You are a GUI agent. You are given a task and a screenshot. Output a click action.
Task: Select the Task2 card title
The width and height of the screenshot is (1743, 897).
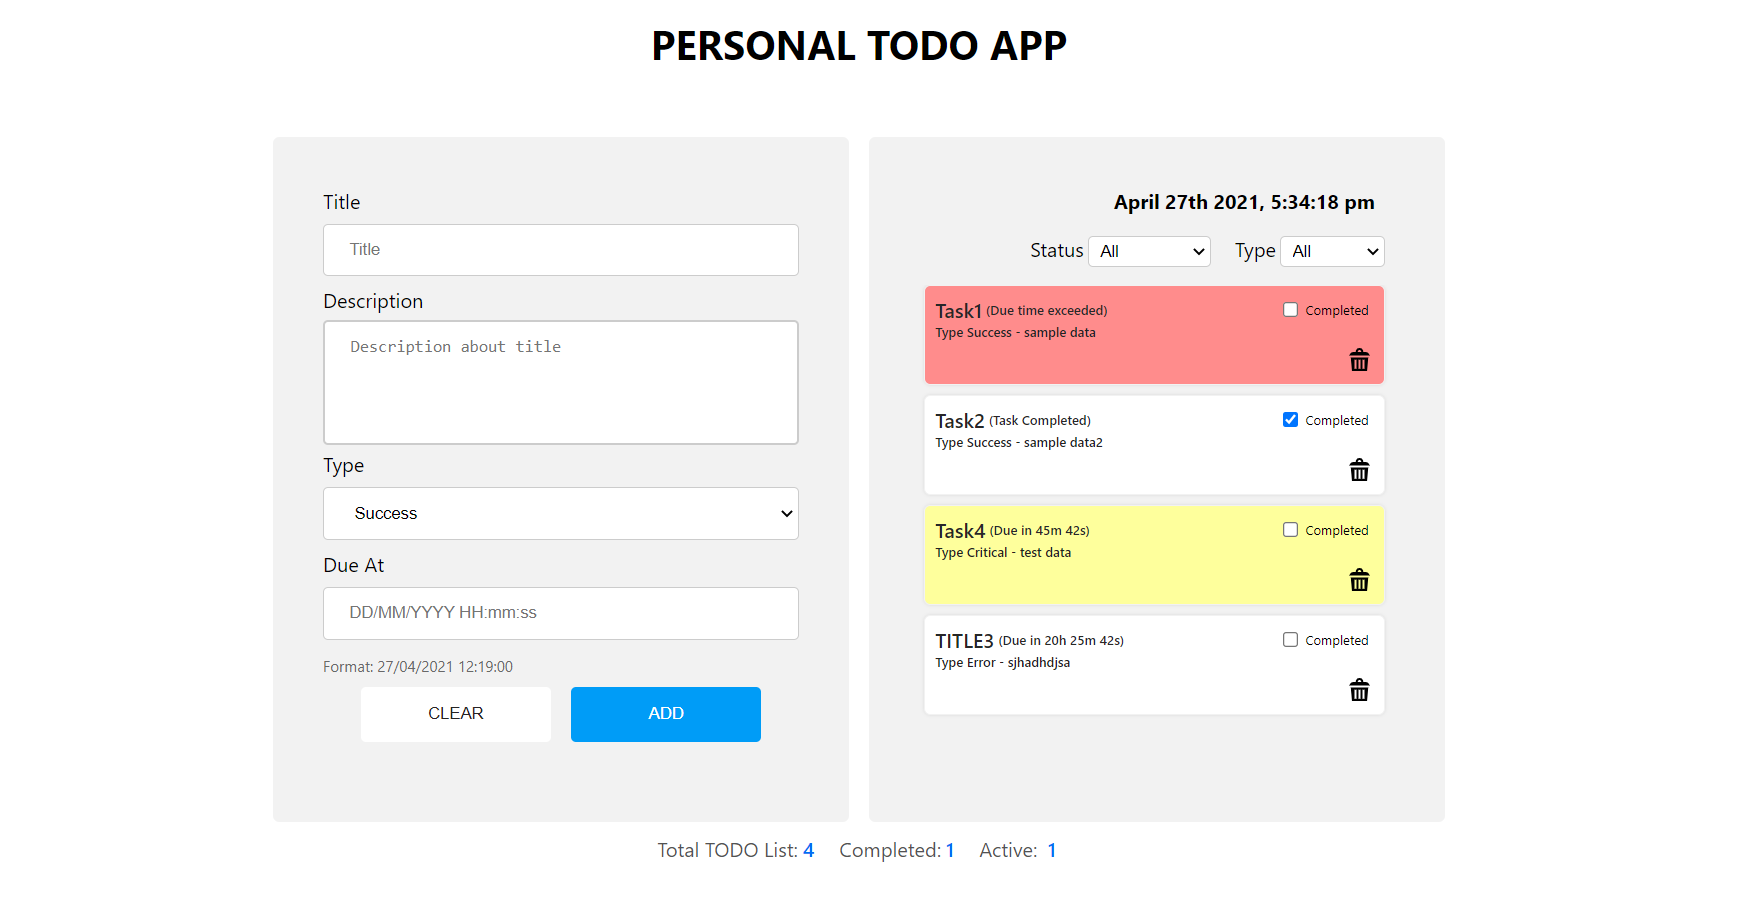(959, 420)
